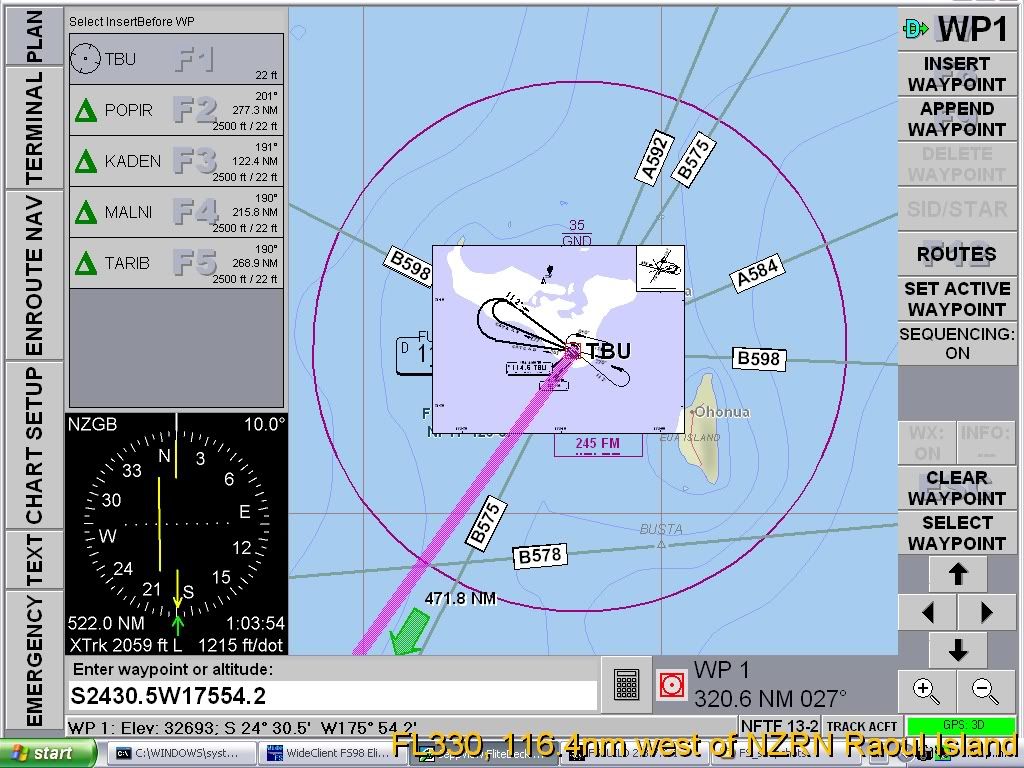Open the ENROUTE NAV tab
This screenshot has height=768, width=1024.
click(x=33, y=275)
